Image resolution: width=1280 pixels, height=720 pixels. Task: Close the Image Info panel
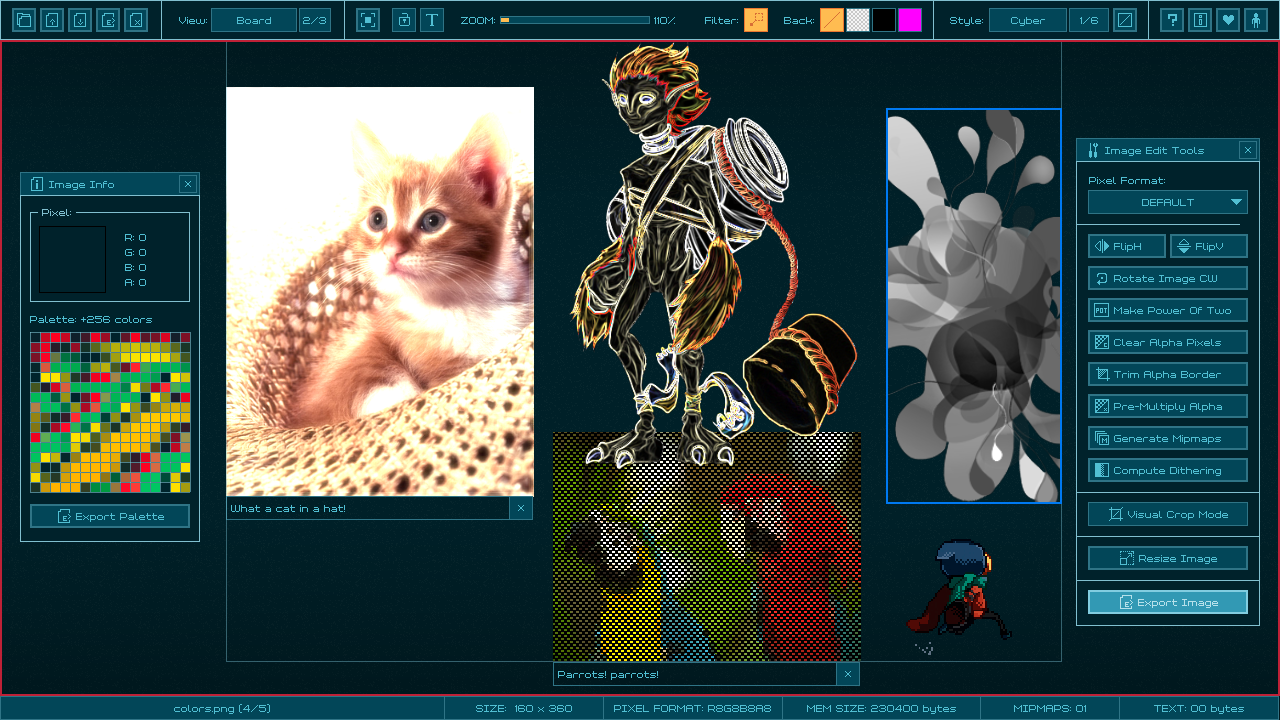click(x=188, y=184)
